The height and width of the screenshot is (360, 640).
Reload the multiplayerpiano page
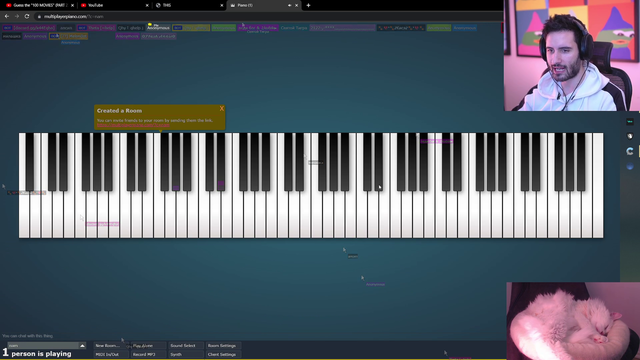(x=27, y=16)
